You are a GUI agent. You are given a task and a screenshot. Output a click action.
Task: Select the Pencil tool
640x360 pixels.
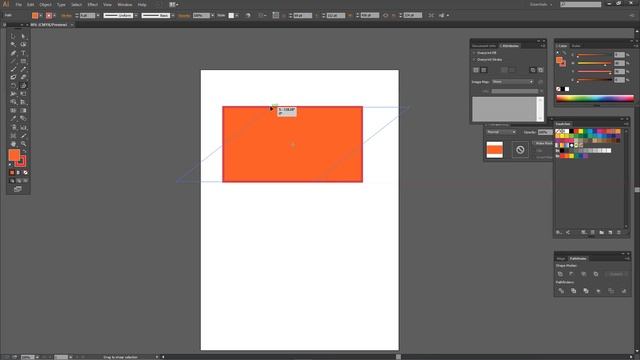click(23, 69)
